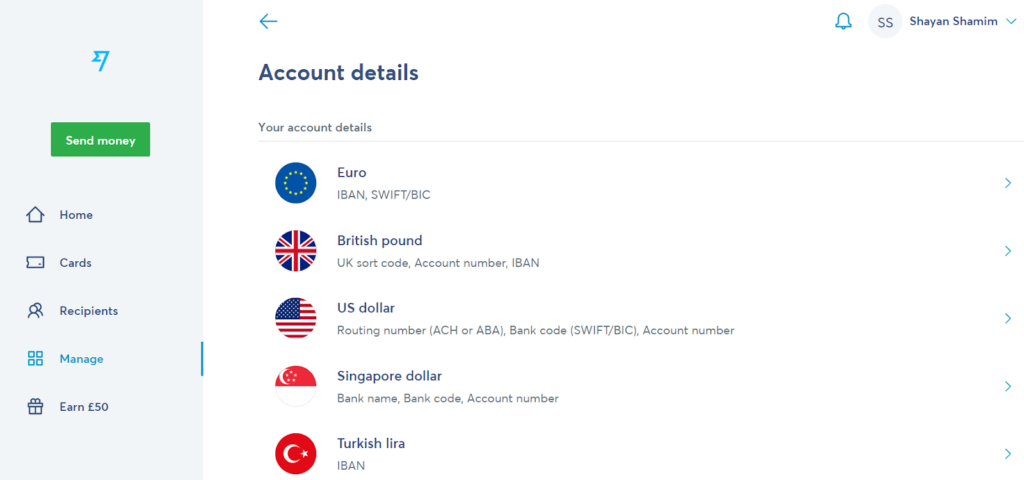Navigate to Home in sidebar
Screen dimensions: 1024x480
pos(75,215)
